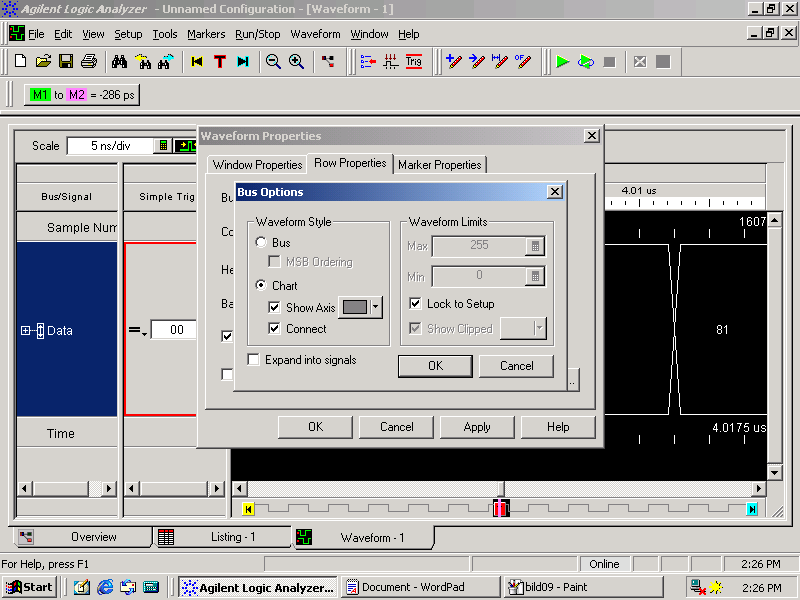The height and width of the screenshot is (600, 800).
Task: Click the Marker properties OF icon
Action: click(x=522, y=62)
